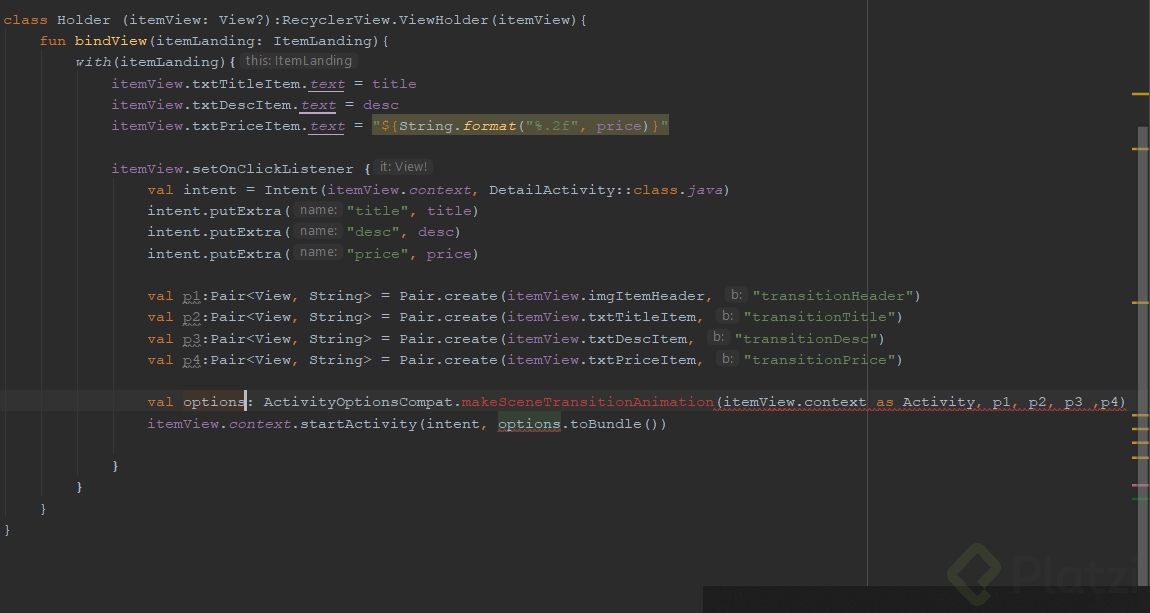Click the 'this: ItemLanding' inlay hint
Screen dimensions: 1150x613
tap(299, 61)
